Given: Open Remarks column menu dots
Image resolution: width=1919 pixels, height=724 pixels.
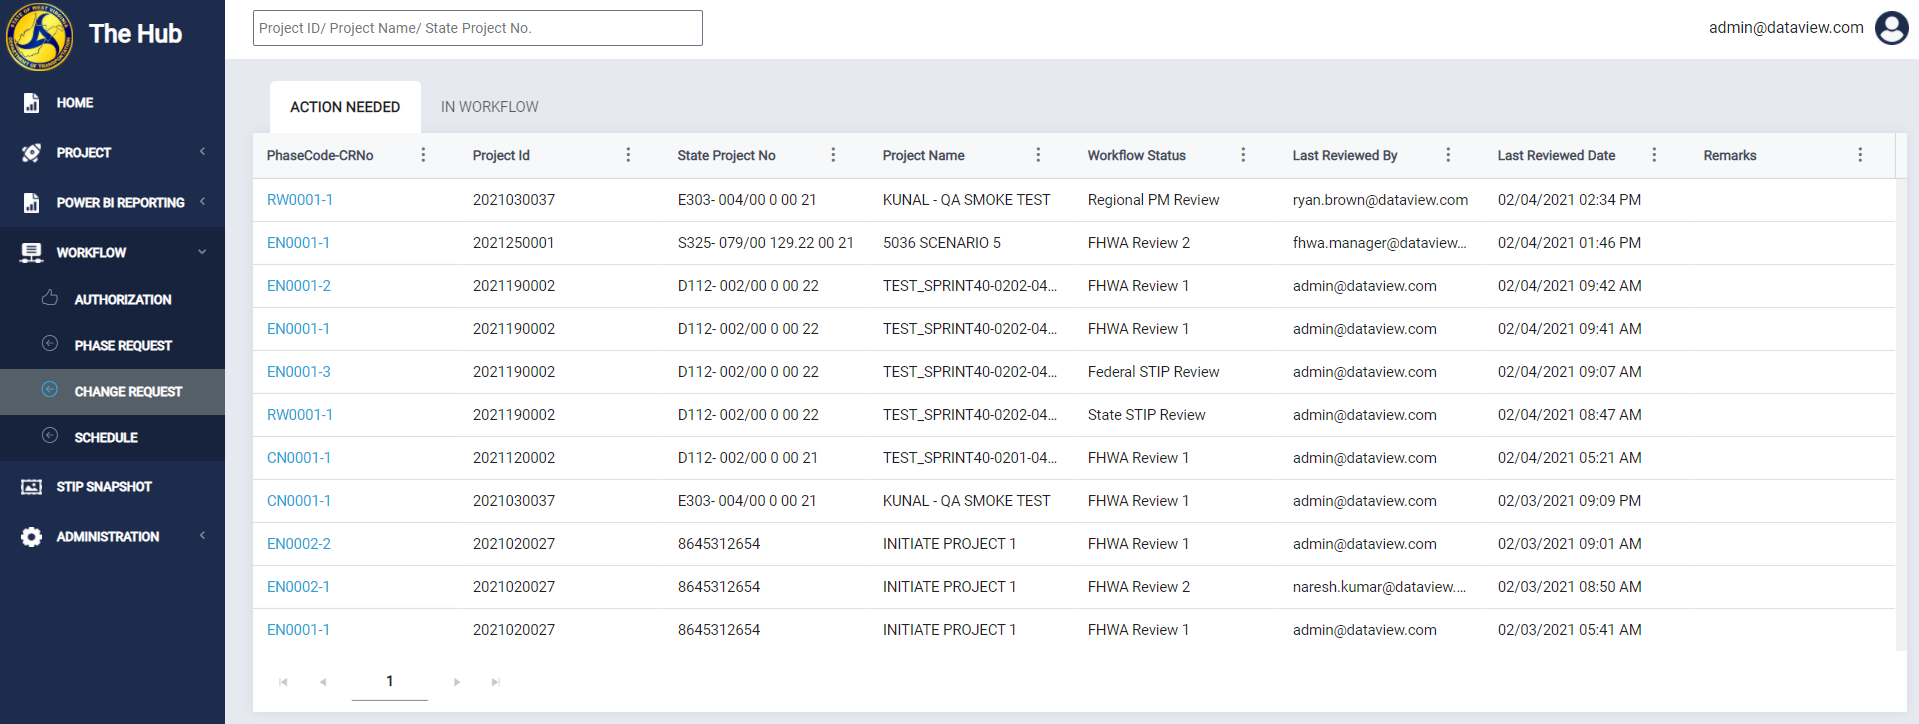Looking at the screenshot, I should (1860, 155).
